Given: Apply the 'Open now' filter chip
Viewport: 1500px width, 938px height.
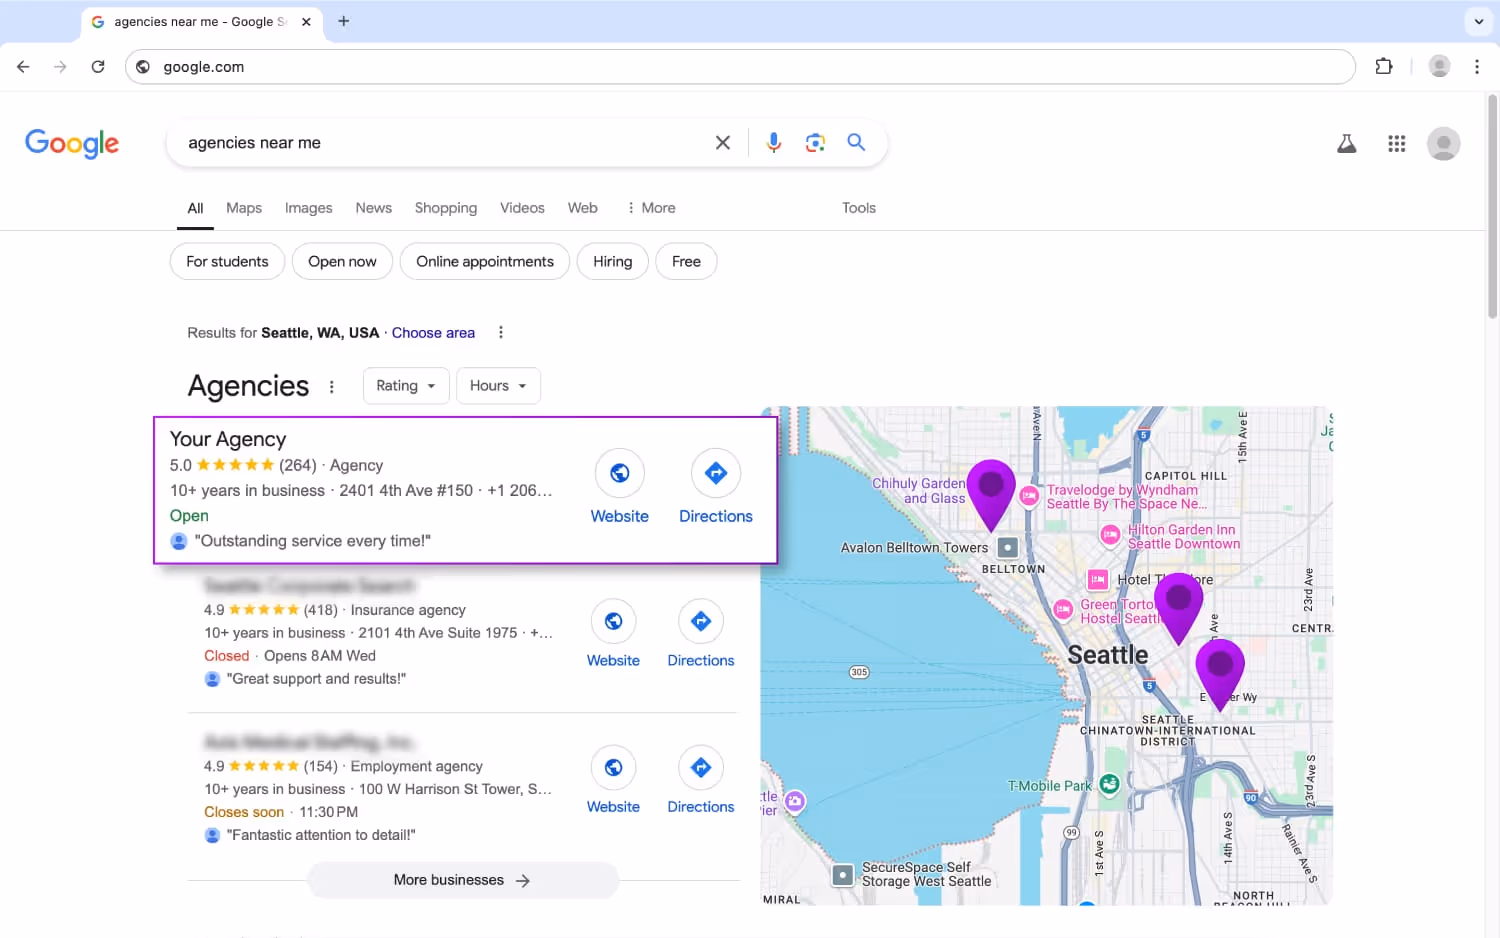Looking at the screenshot, I should tap(342, 262).
